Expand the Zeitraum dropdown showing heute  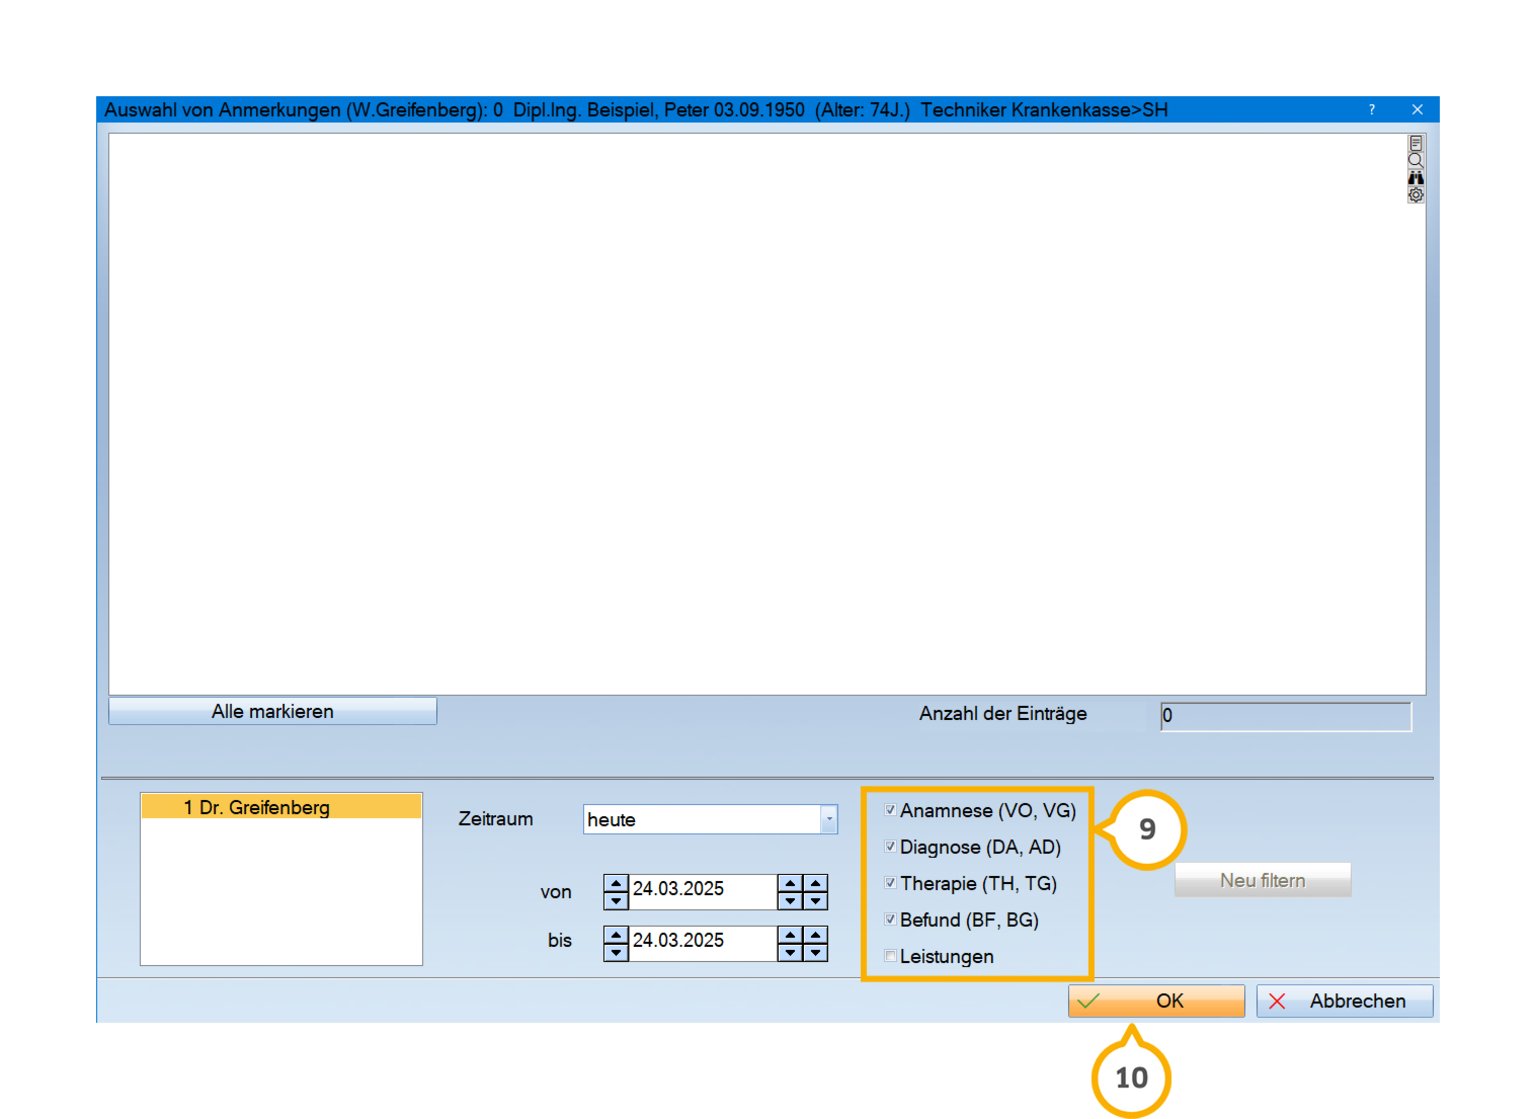tap(828, 819)
